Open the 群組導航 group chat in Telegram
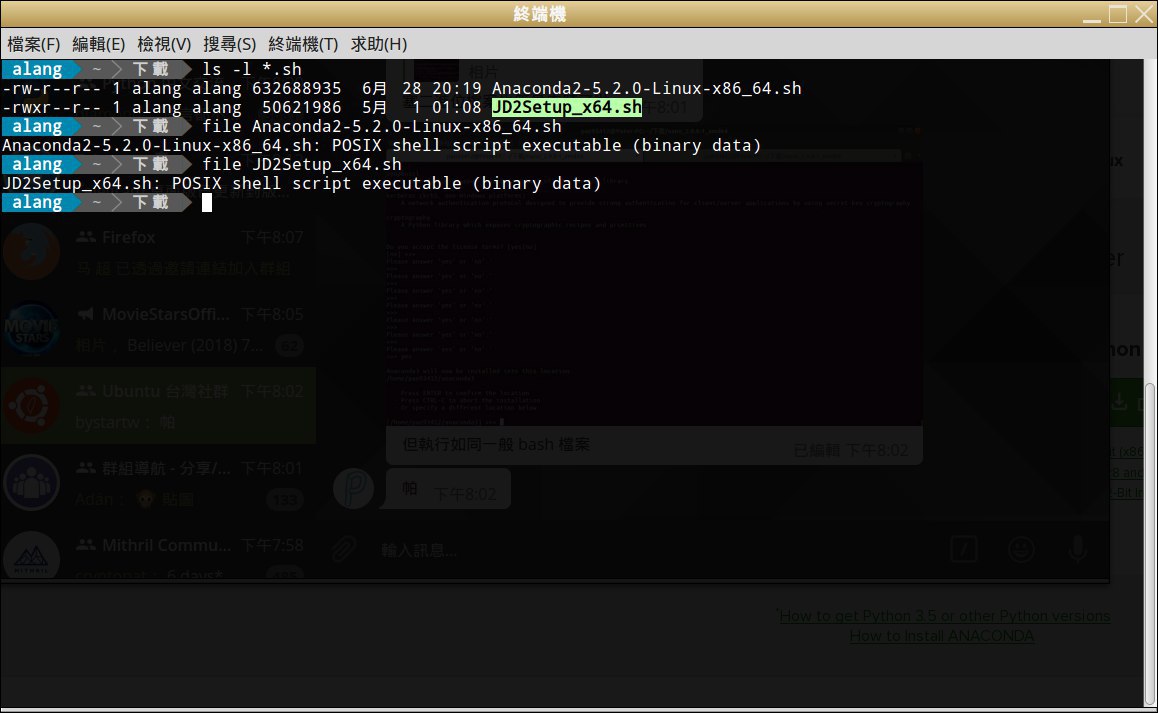Viewport: 1158px width, 713px height. pyautogui.click(x=158, y=482)
